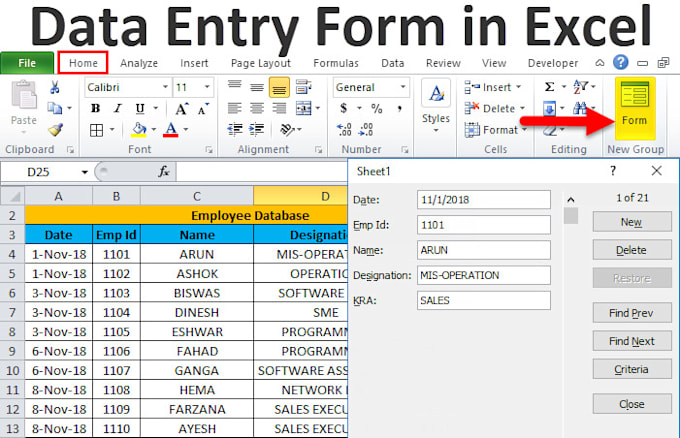Click the AutoSum sigma icon

[x=549, y=87]
